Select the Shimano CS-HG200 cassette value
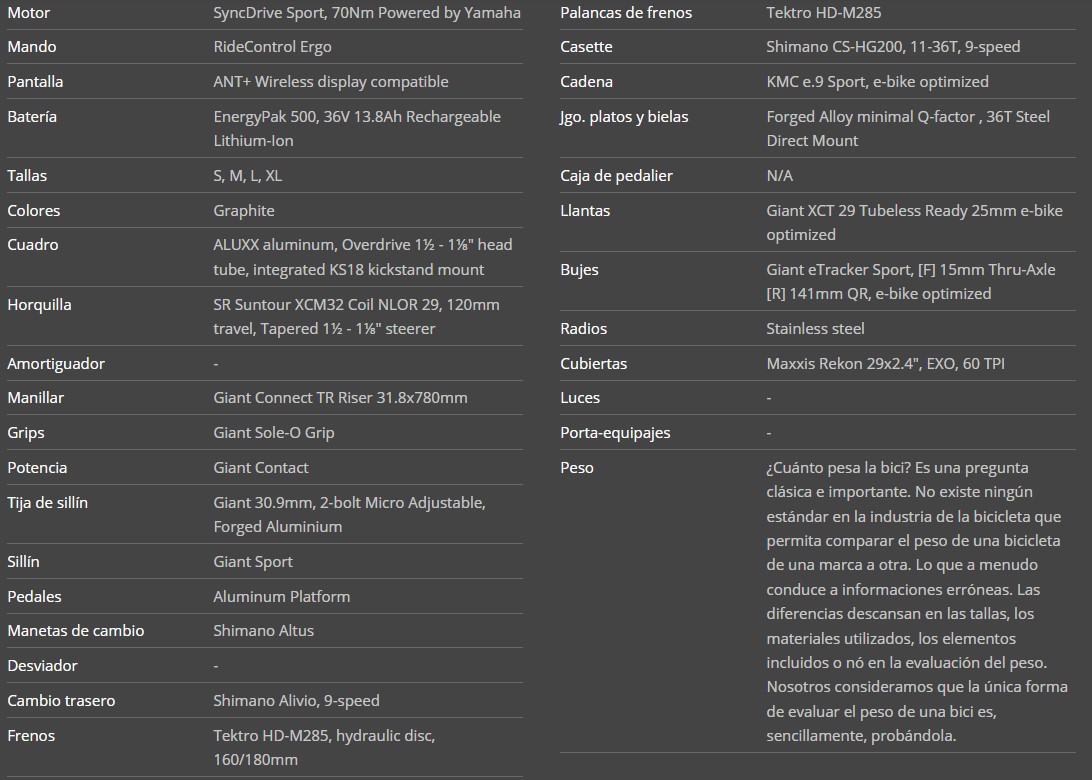 [x=892, y=47]
